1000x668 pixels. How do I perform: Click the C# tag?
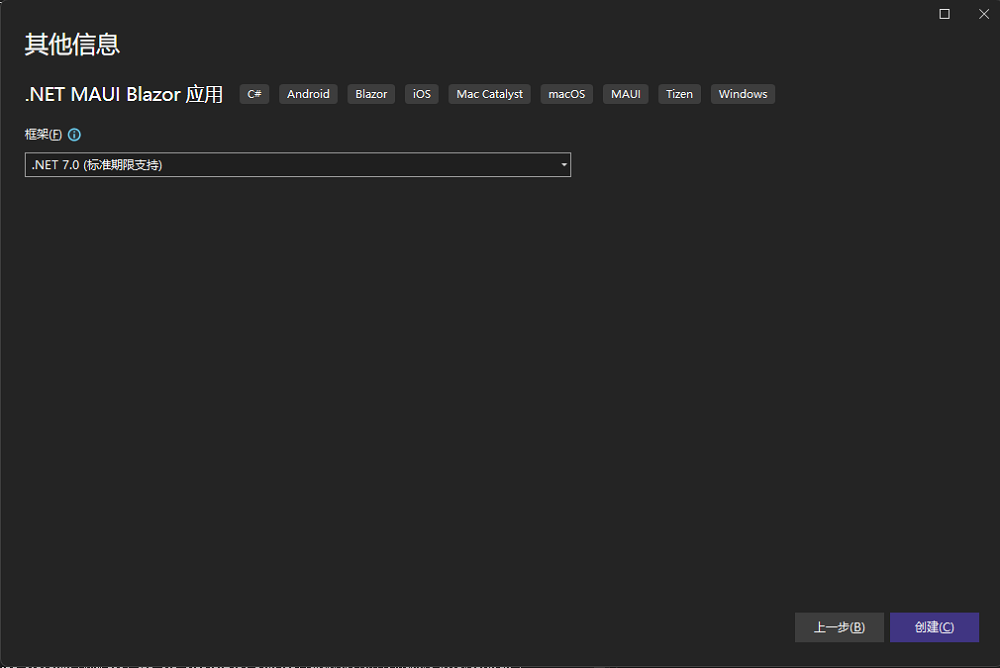(x=254, y=94)
